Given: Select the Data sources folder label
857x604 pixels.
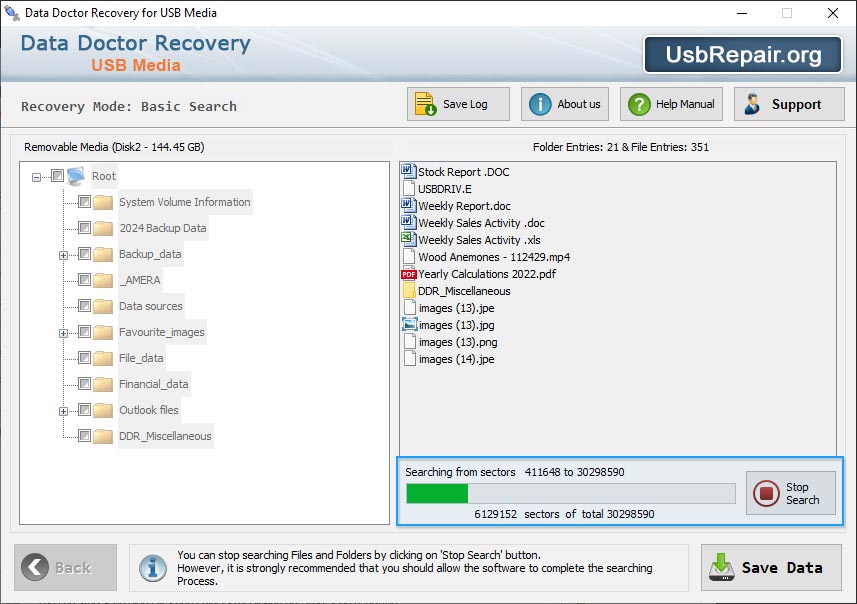Looking at the screenshot, I should (151, 306).
